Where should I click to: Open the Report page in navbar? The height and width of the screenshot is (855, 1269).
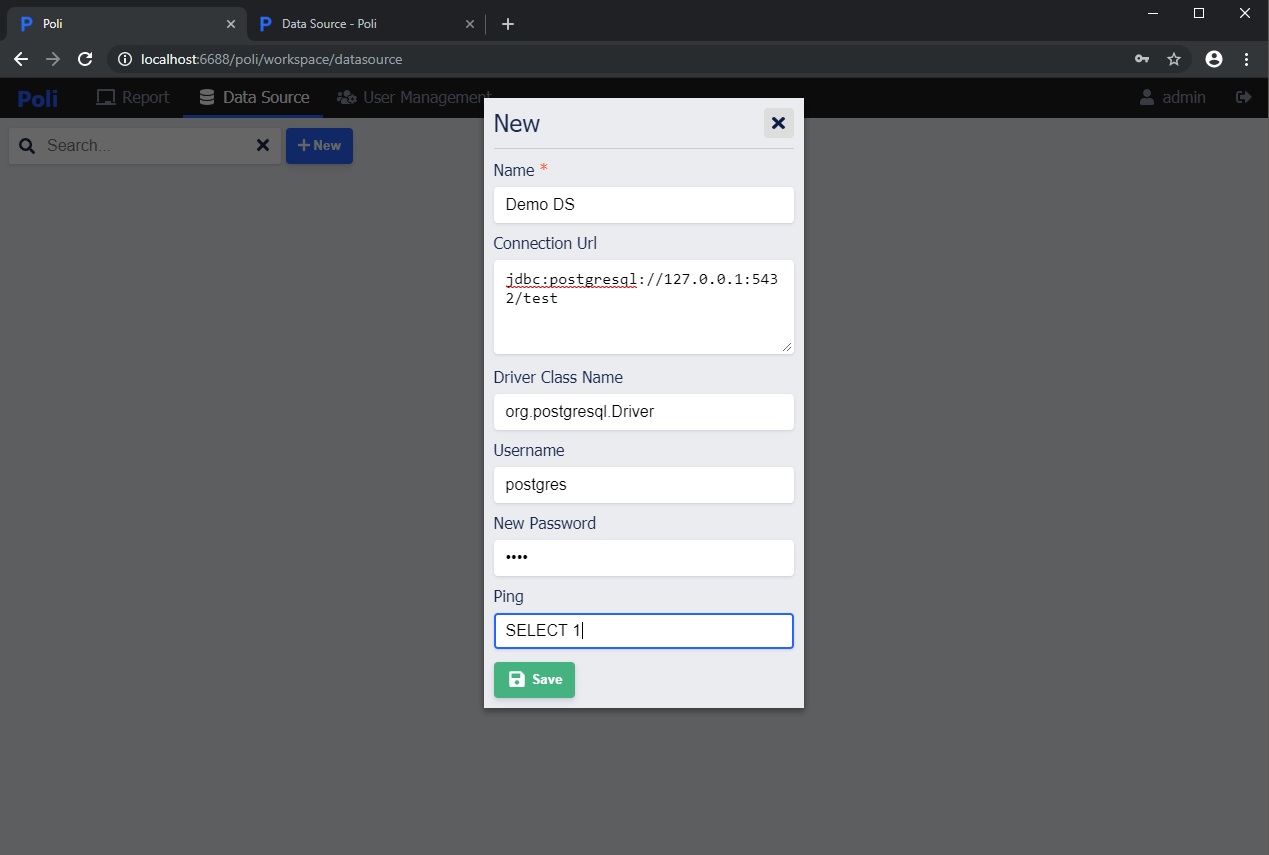click(133, 98)
